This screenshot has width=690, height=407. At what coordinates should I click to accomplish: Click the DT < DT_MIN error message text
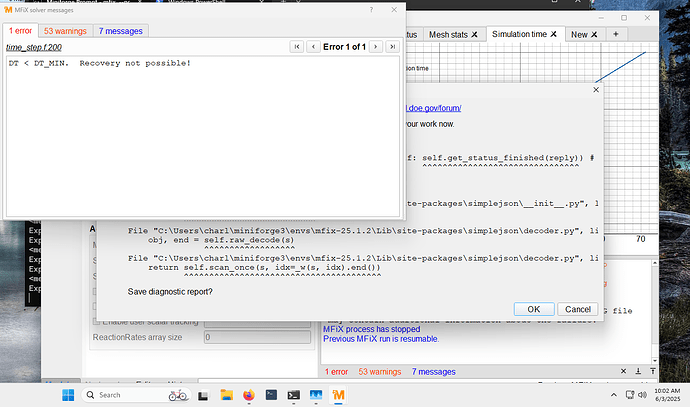coord(99,63)
